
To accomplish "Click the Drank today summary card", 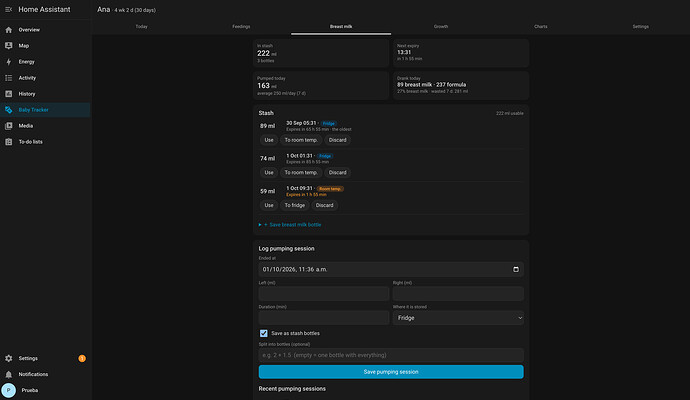I will [461, 86].
